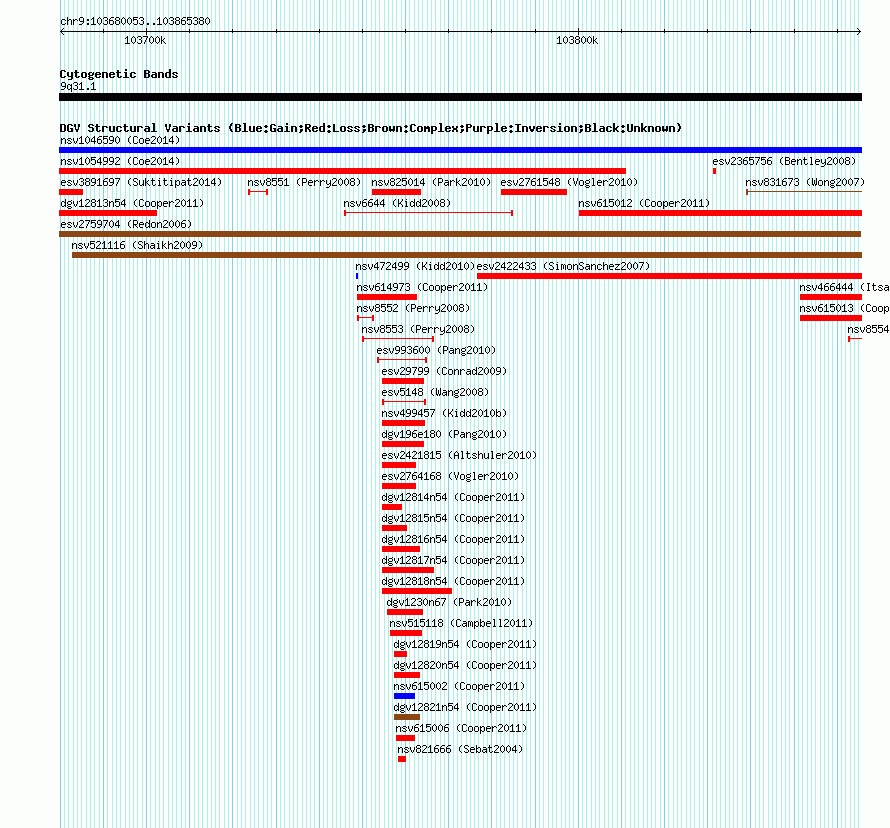Click nsv515118 (Campbell2011) label

(x=461, y=623)
